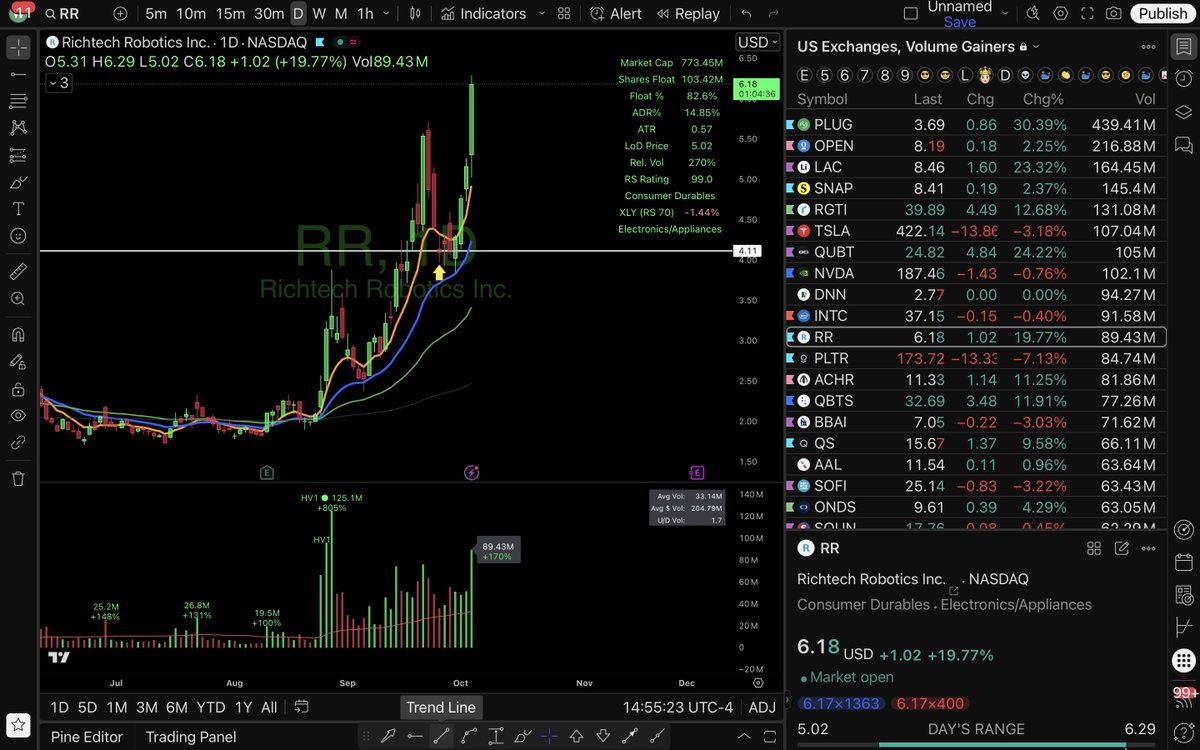1200x750 pixels.
Task: Open the alerts clock sidebar icon
Action: (1183, 79)
